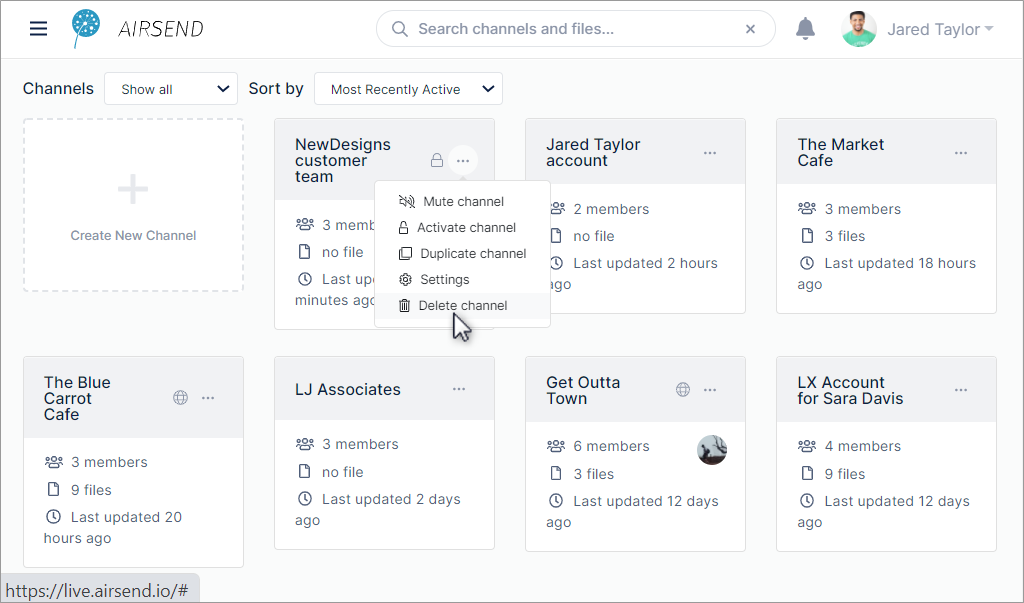Click the globe icon on Get Outta Town
Image resolution: width=1024 pixels, height=603 pixels.
point(682,390)
